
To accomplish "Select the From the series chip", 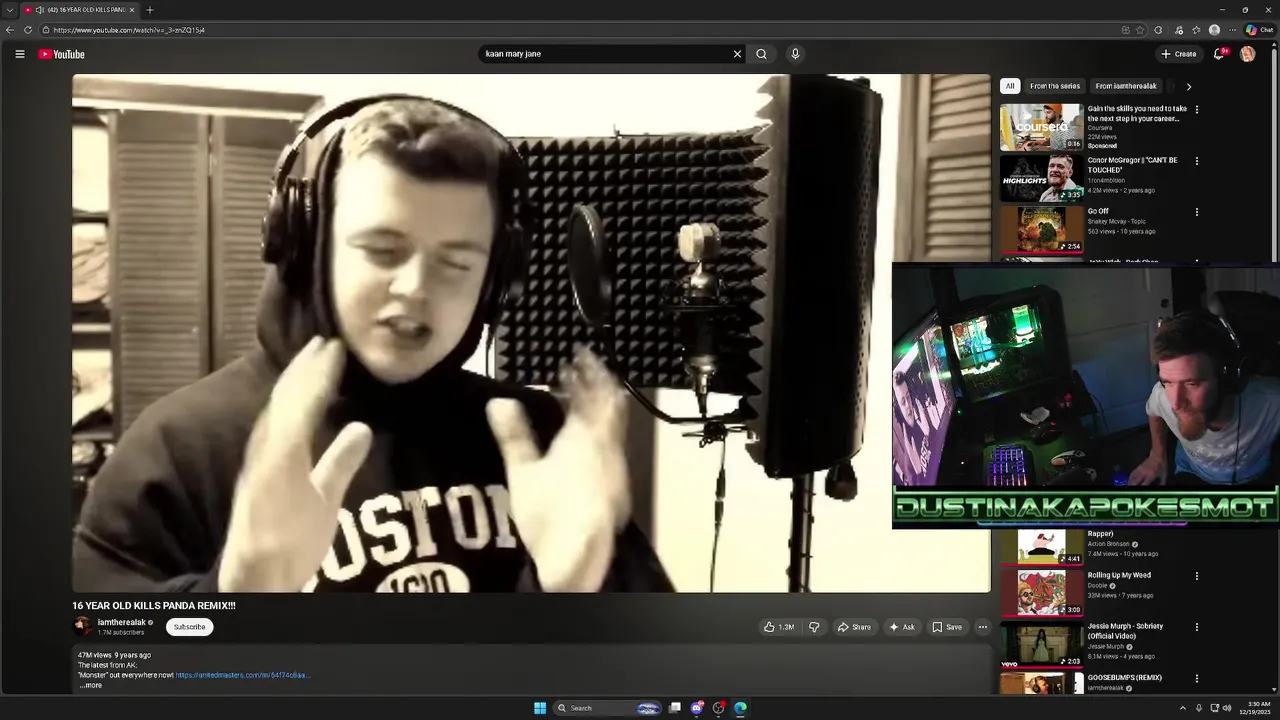I will 1055,86.
